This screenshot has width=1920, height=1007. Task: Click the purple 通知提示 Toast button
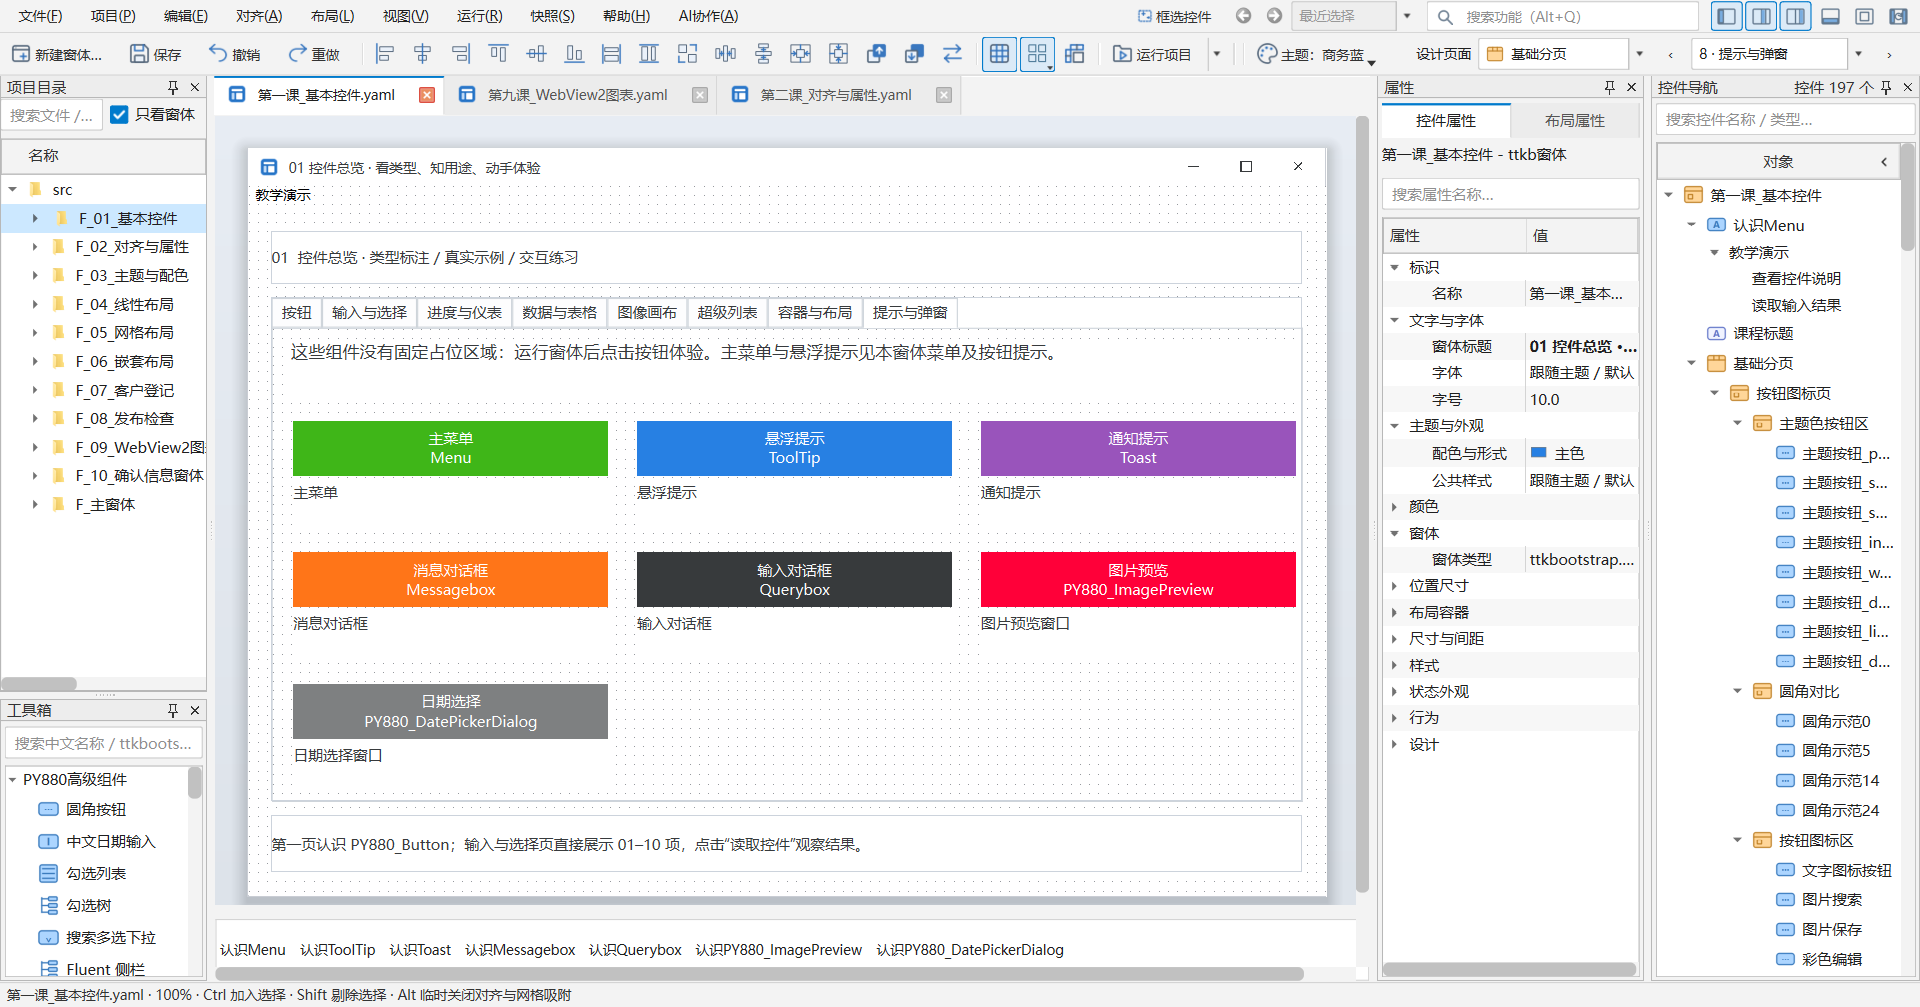tap(1138, 448)
